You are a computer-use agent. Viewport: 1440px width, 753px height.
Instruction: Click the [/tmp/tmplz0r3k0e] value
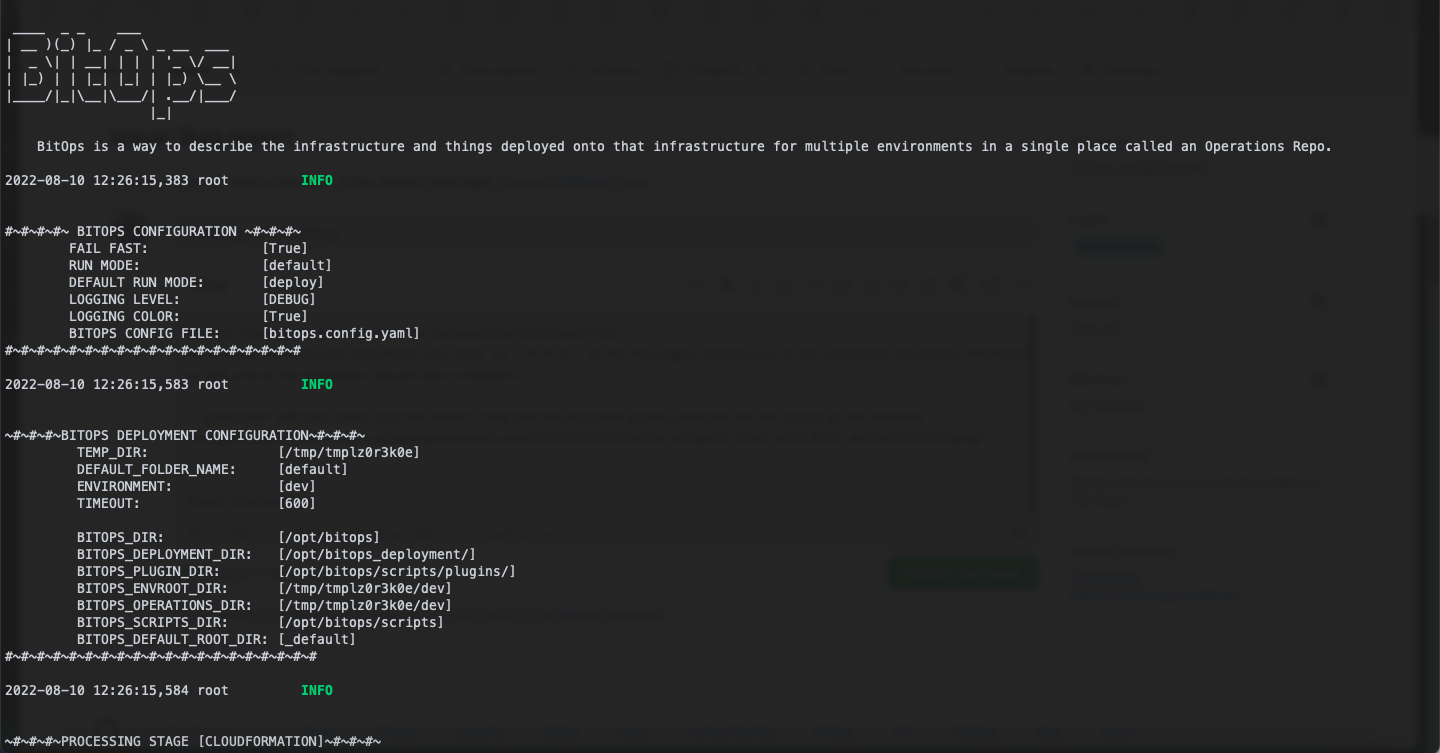coord(349,452)
